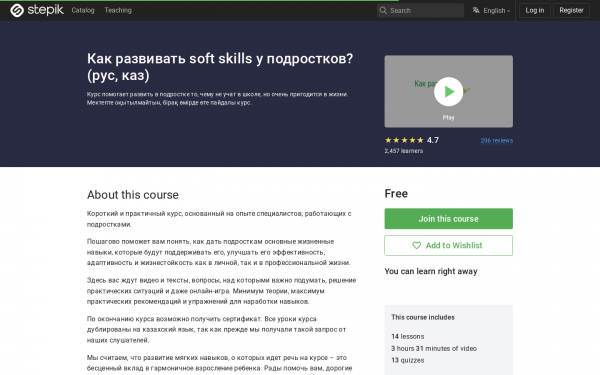The height and width of the screenshot is (375, 600).
Task: Click the This course includes heading
Action: click(423, 317)
